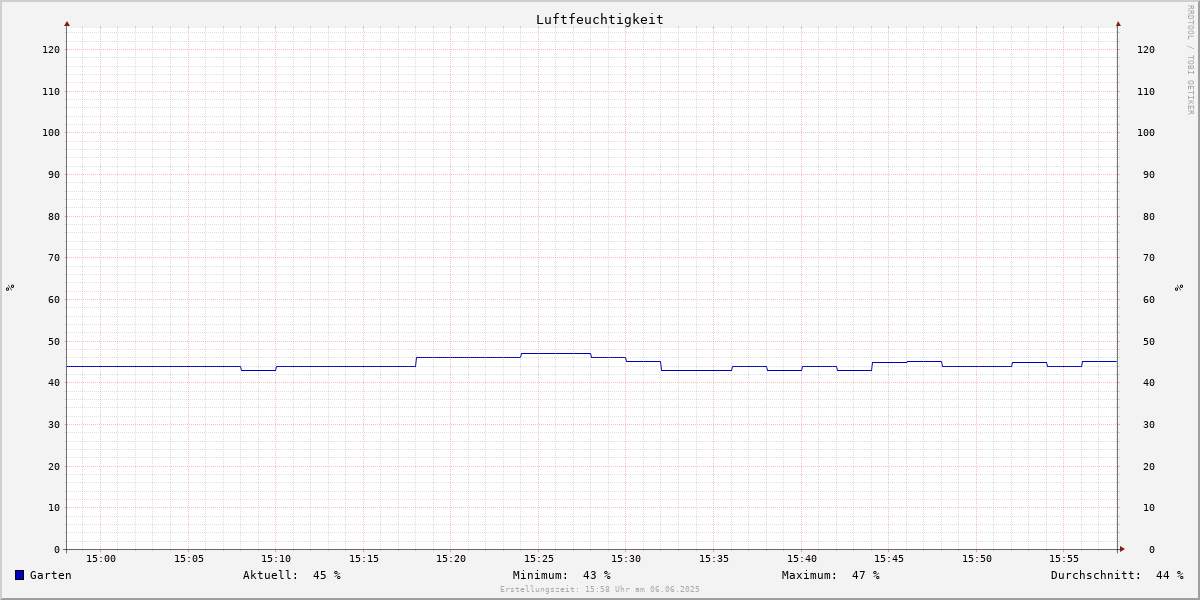Click the 15:10 time axis label
Viewport: 1200px width, 600px height.
[276, 559]
